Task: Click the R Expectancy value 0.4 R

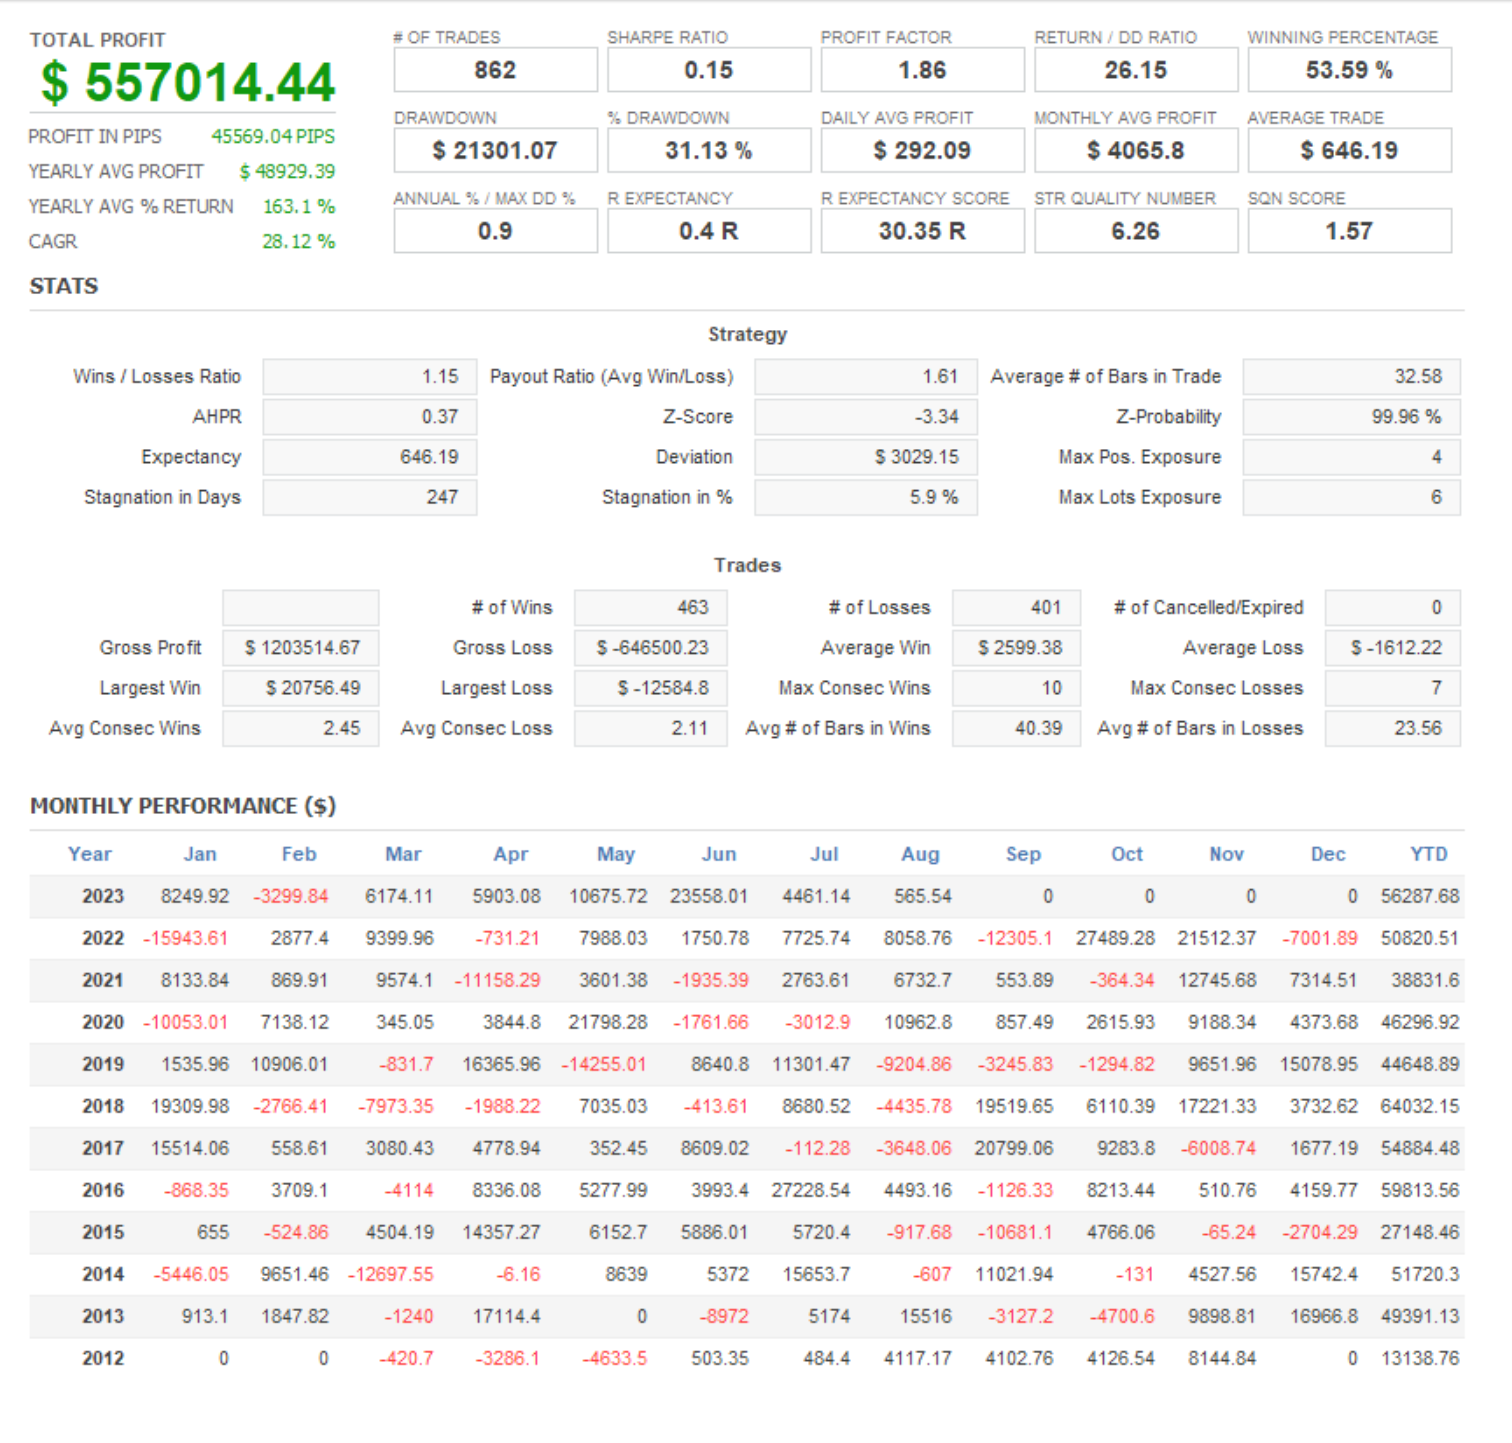Action: click(709, 231)
